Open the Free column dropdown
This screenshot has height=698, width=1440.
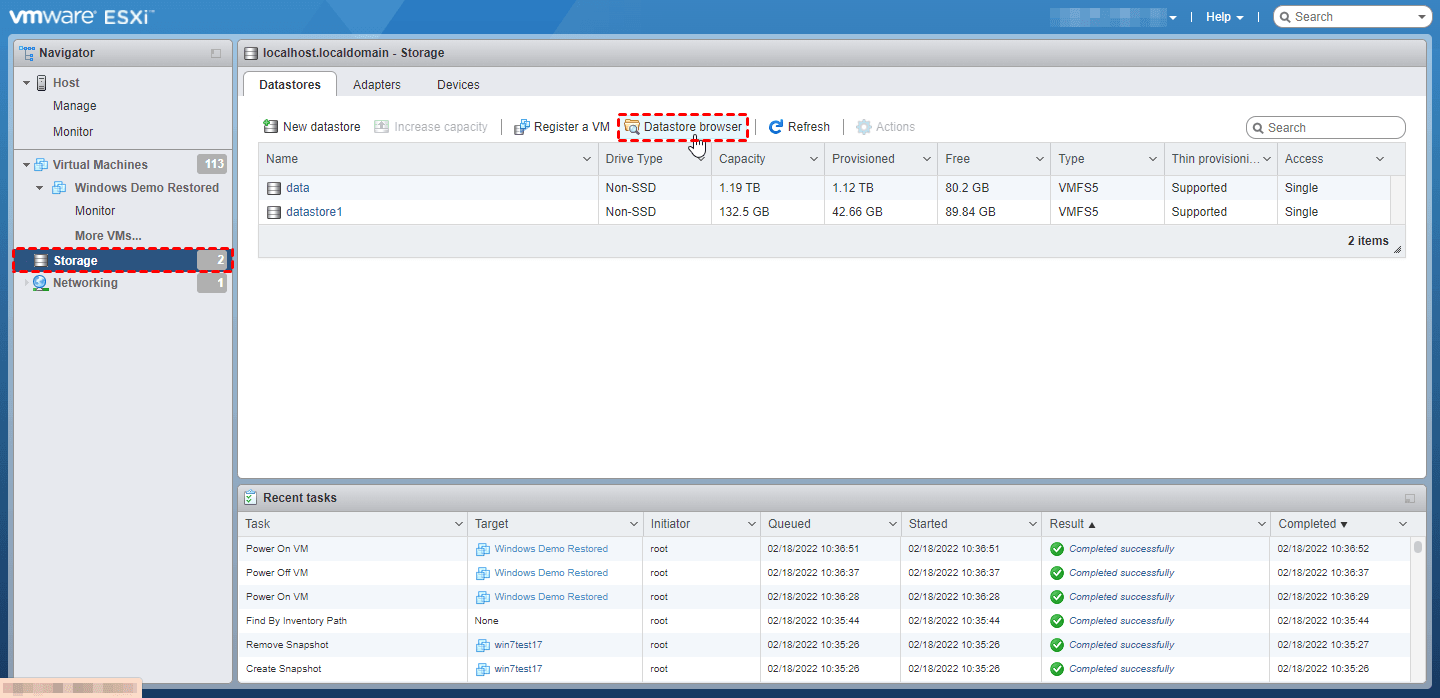(1040, 159)
